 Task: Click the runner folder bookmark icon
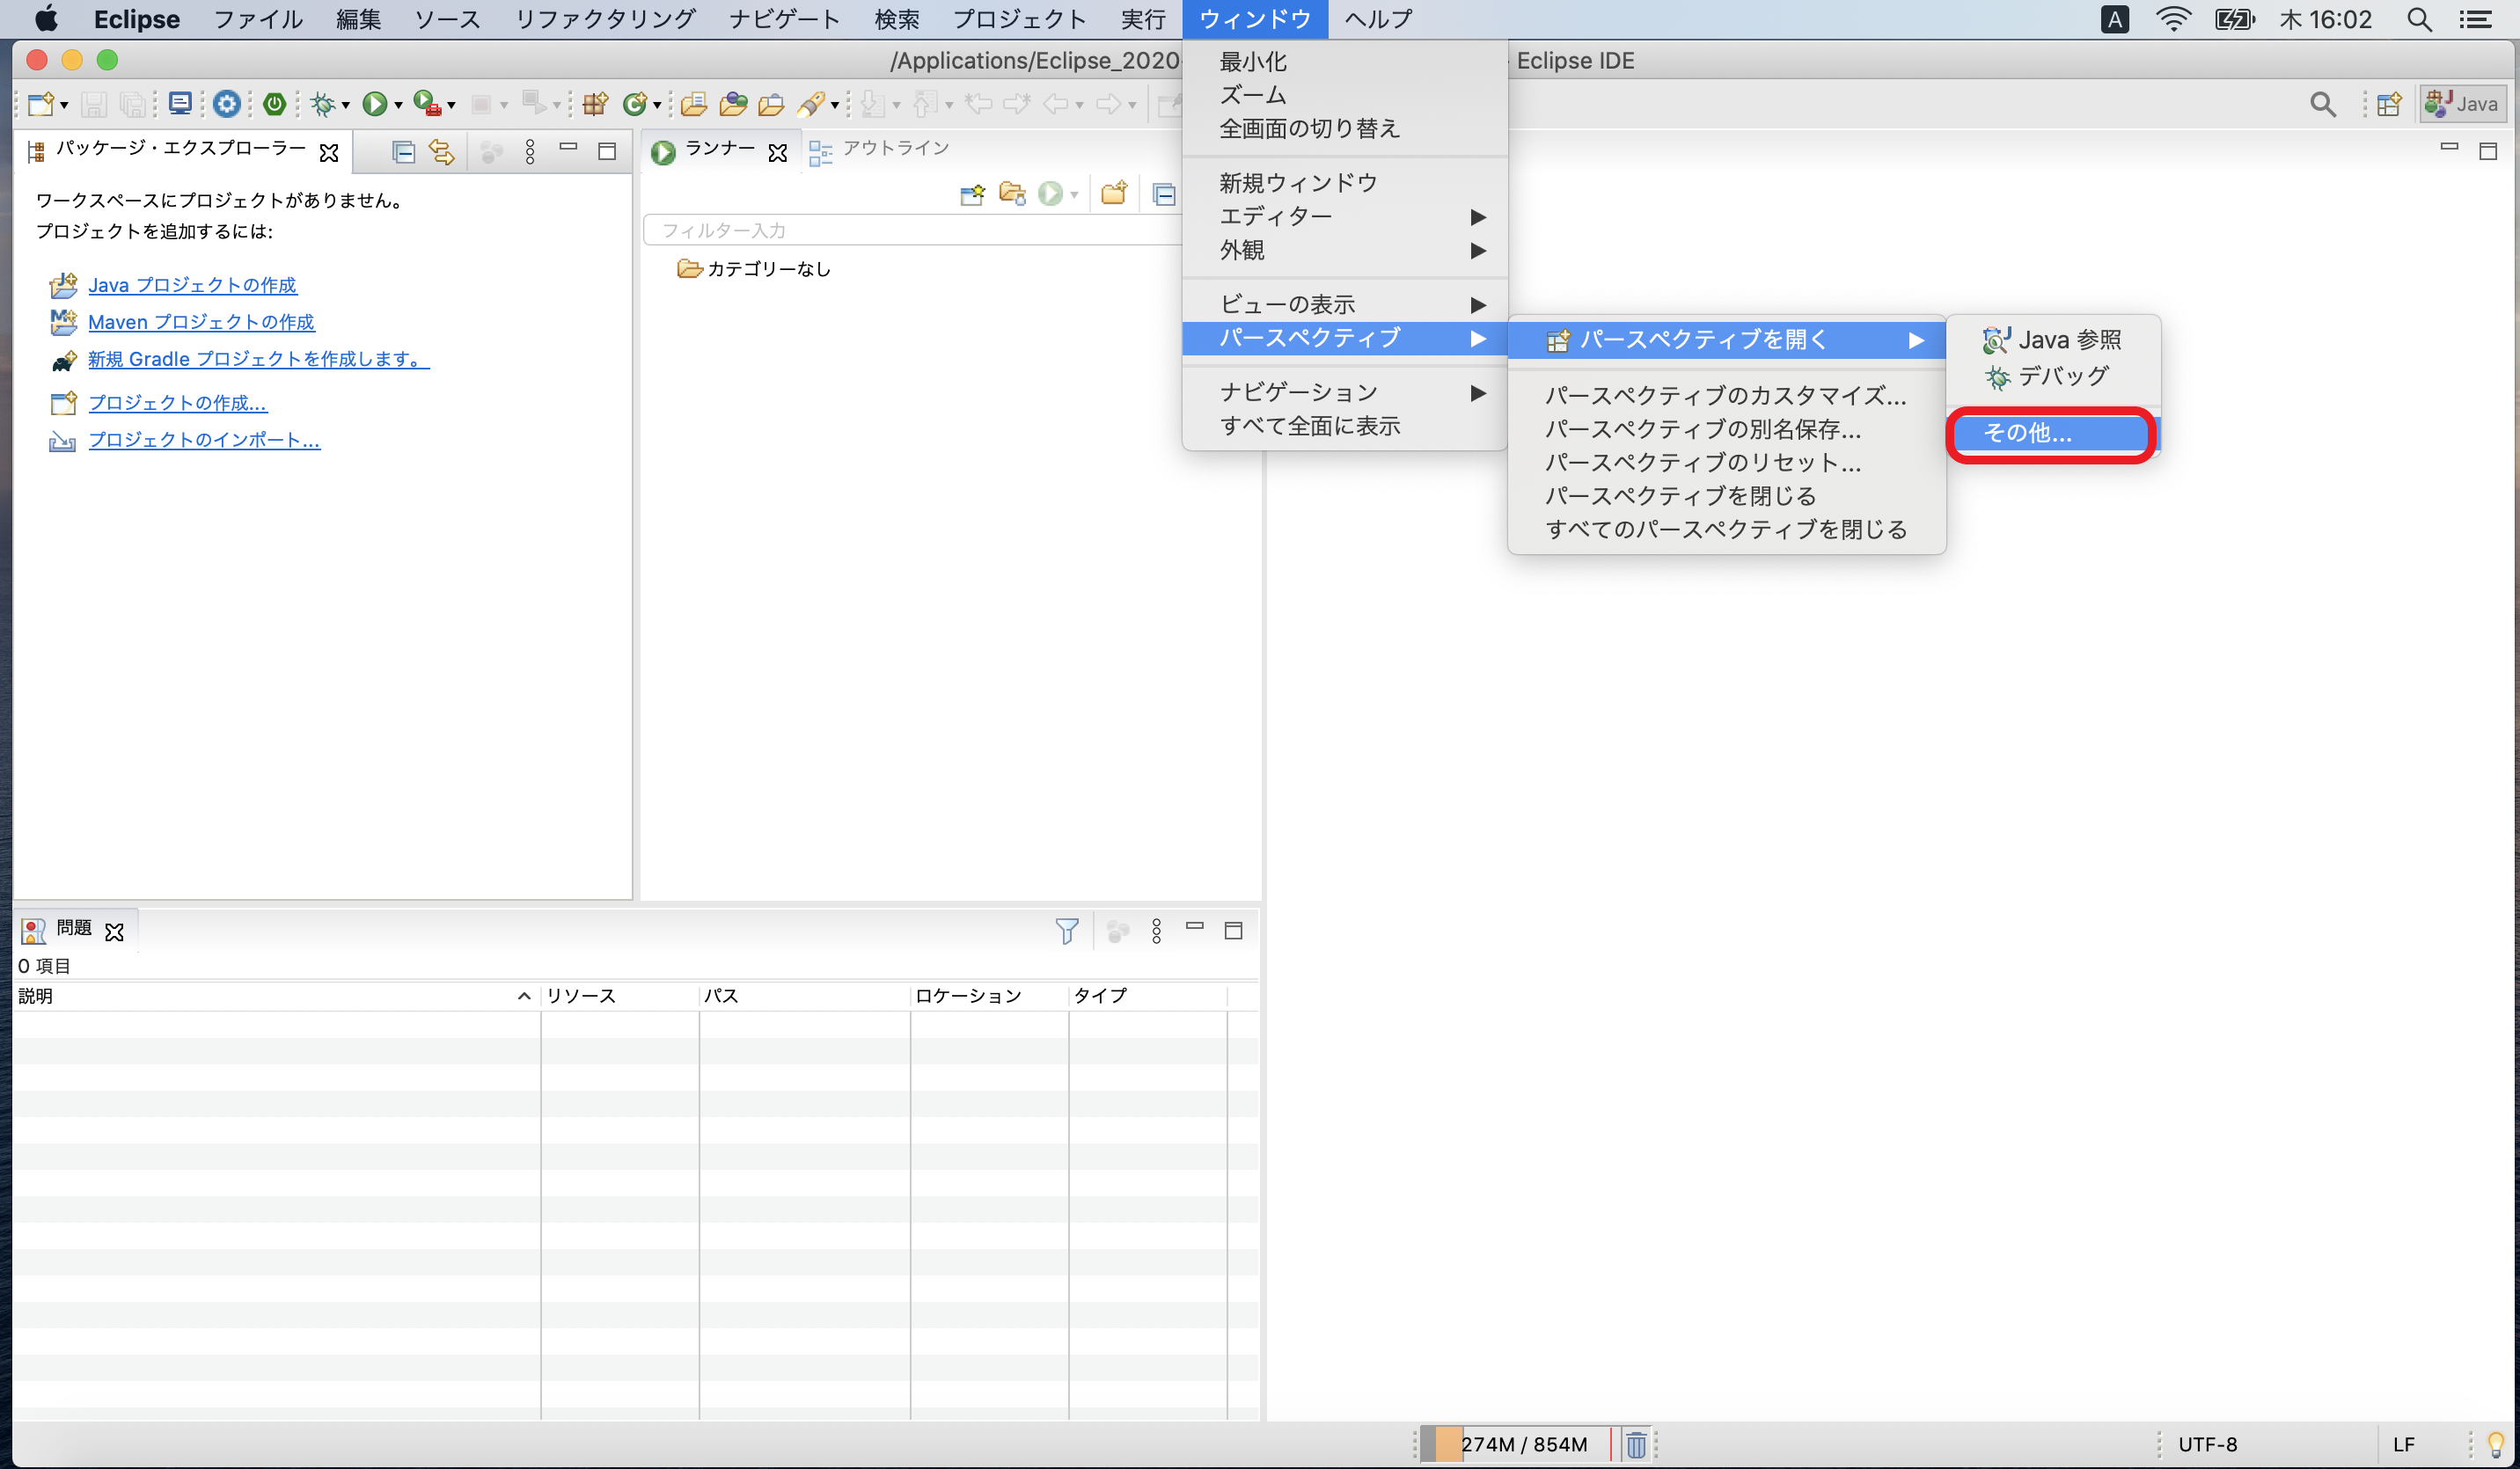coord(1012,193)
